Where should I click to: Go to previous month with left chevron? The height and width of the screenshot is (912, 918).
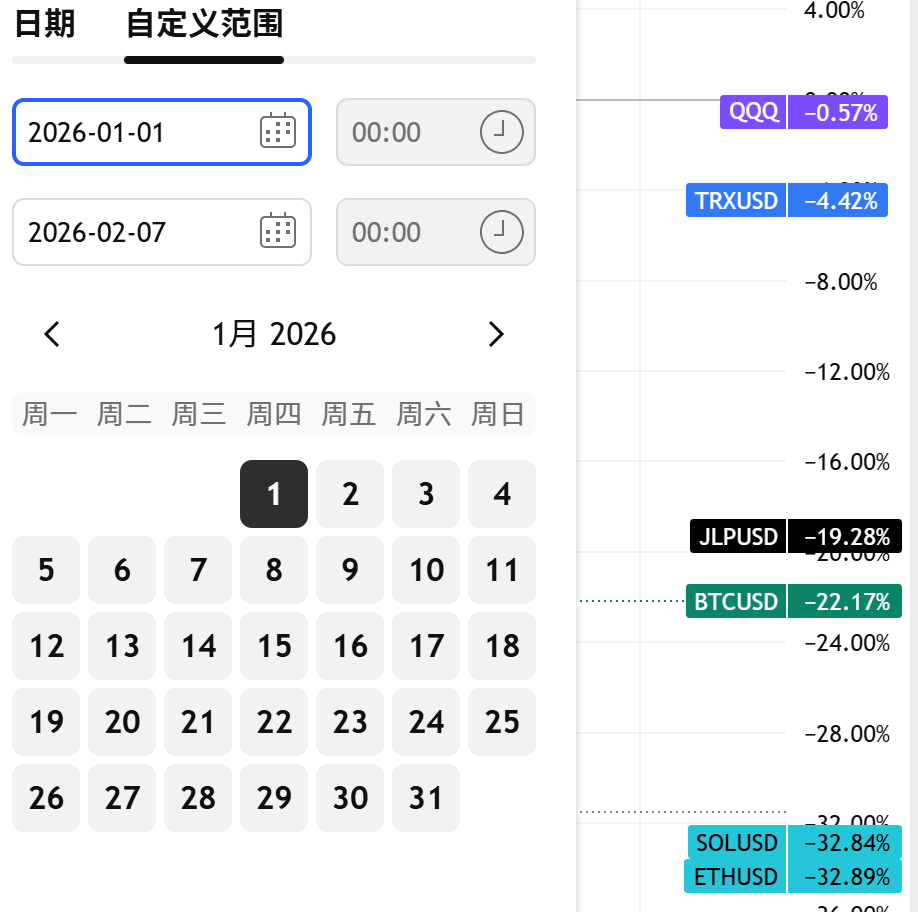(53, 334)
